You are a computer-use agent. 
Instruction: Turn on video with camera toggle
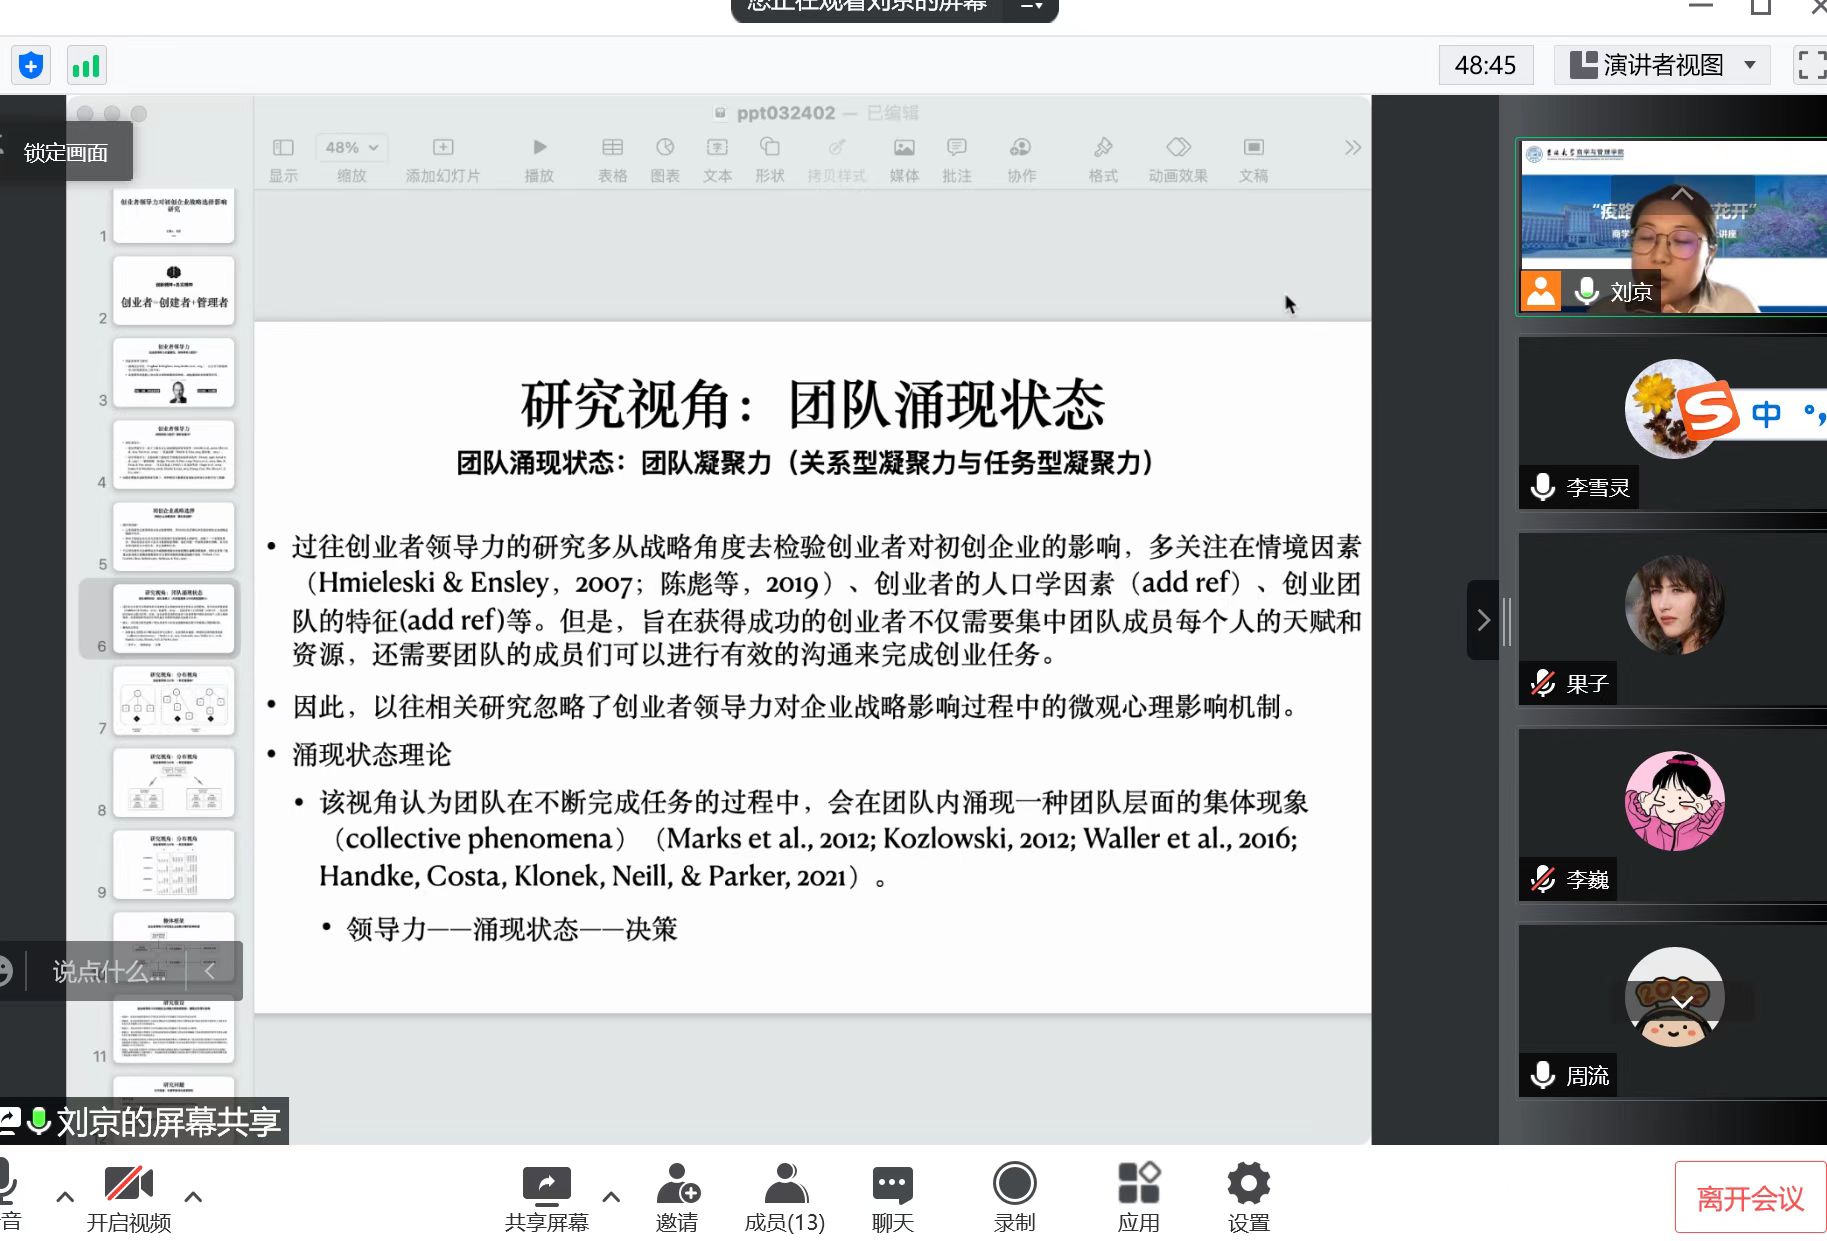128,1195
